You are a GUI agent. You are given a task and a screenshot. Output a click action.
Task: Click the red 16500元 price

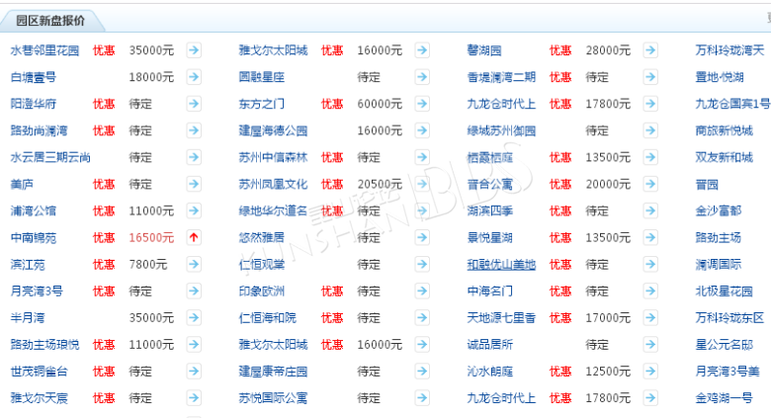pyautogui.click(x=151, y=238)
